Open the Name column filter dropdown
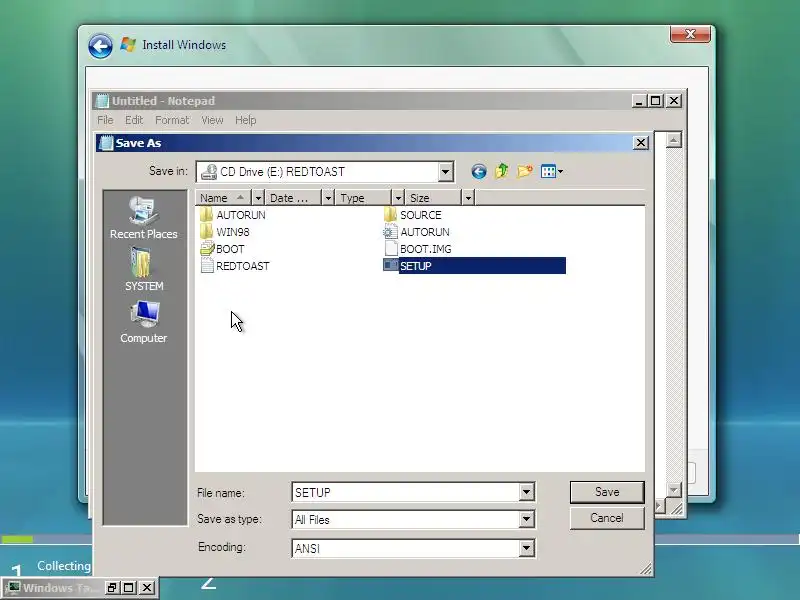Image resolution: width=800 pixels, height=600 pixels. [x=258, y=197]
